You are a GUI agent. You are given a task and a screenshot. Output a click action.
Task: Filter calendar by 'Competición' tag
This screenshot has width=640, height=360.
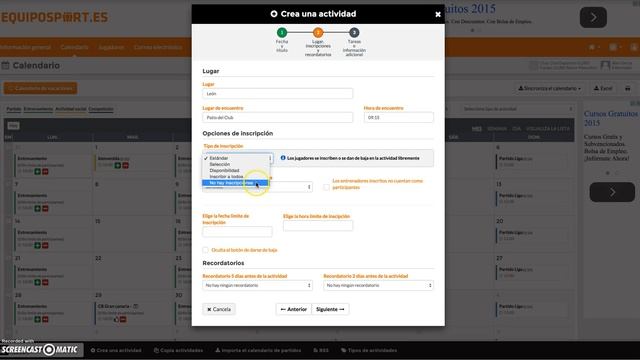(x=101, y=109)
